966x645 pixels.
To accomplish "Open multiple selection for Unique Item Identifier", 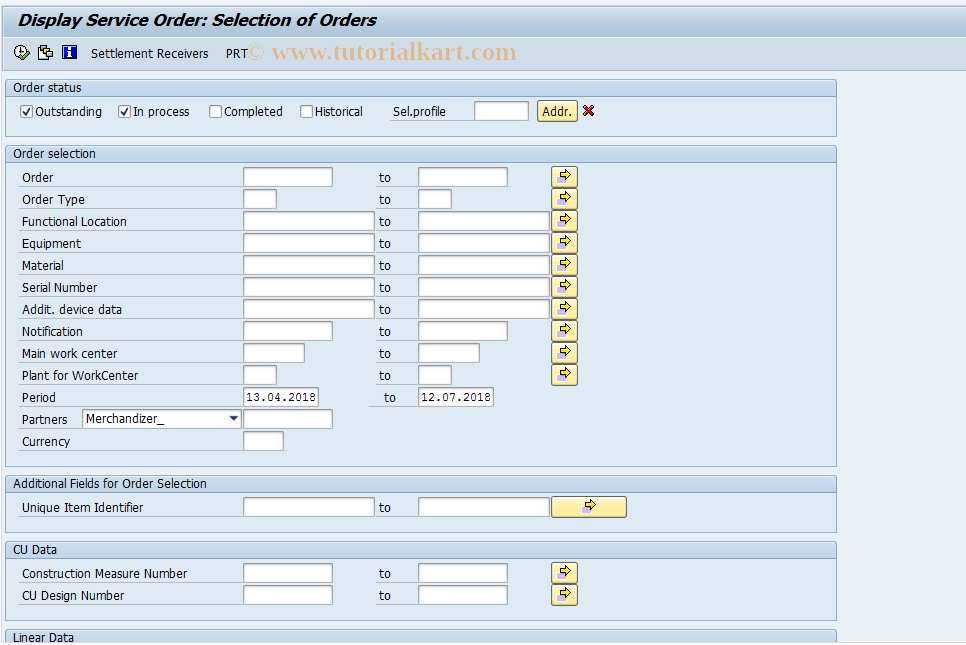I will point(589,507).
